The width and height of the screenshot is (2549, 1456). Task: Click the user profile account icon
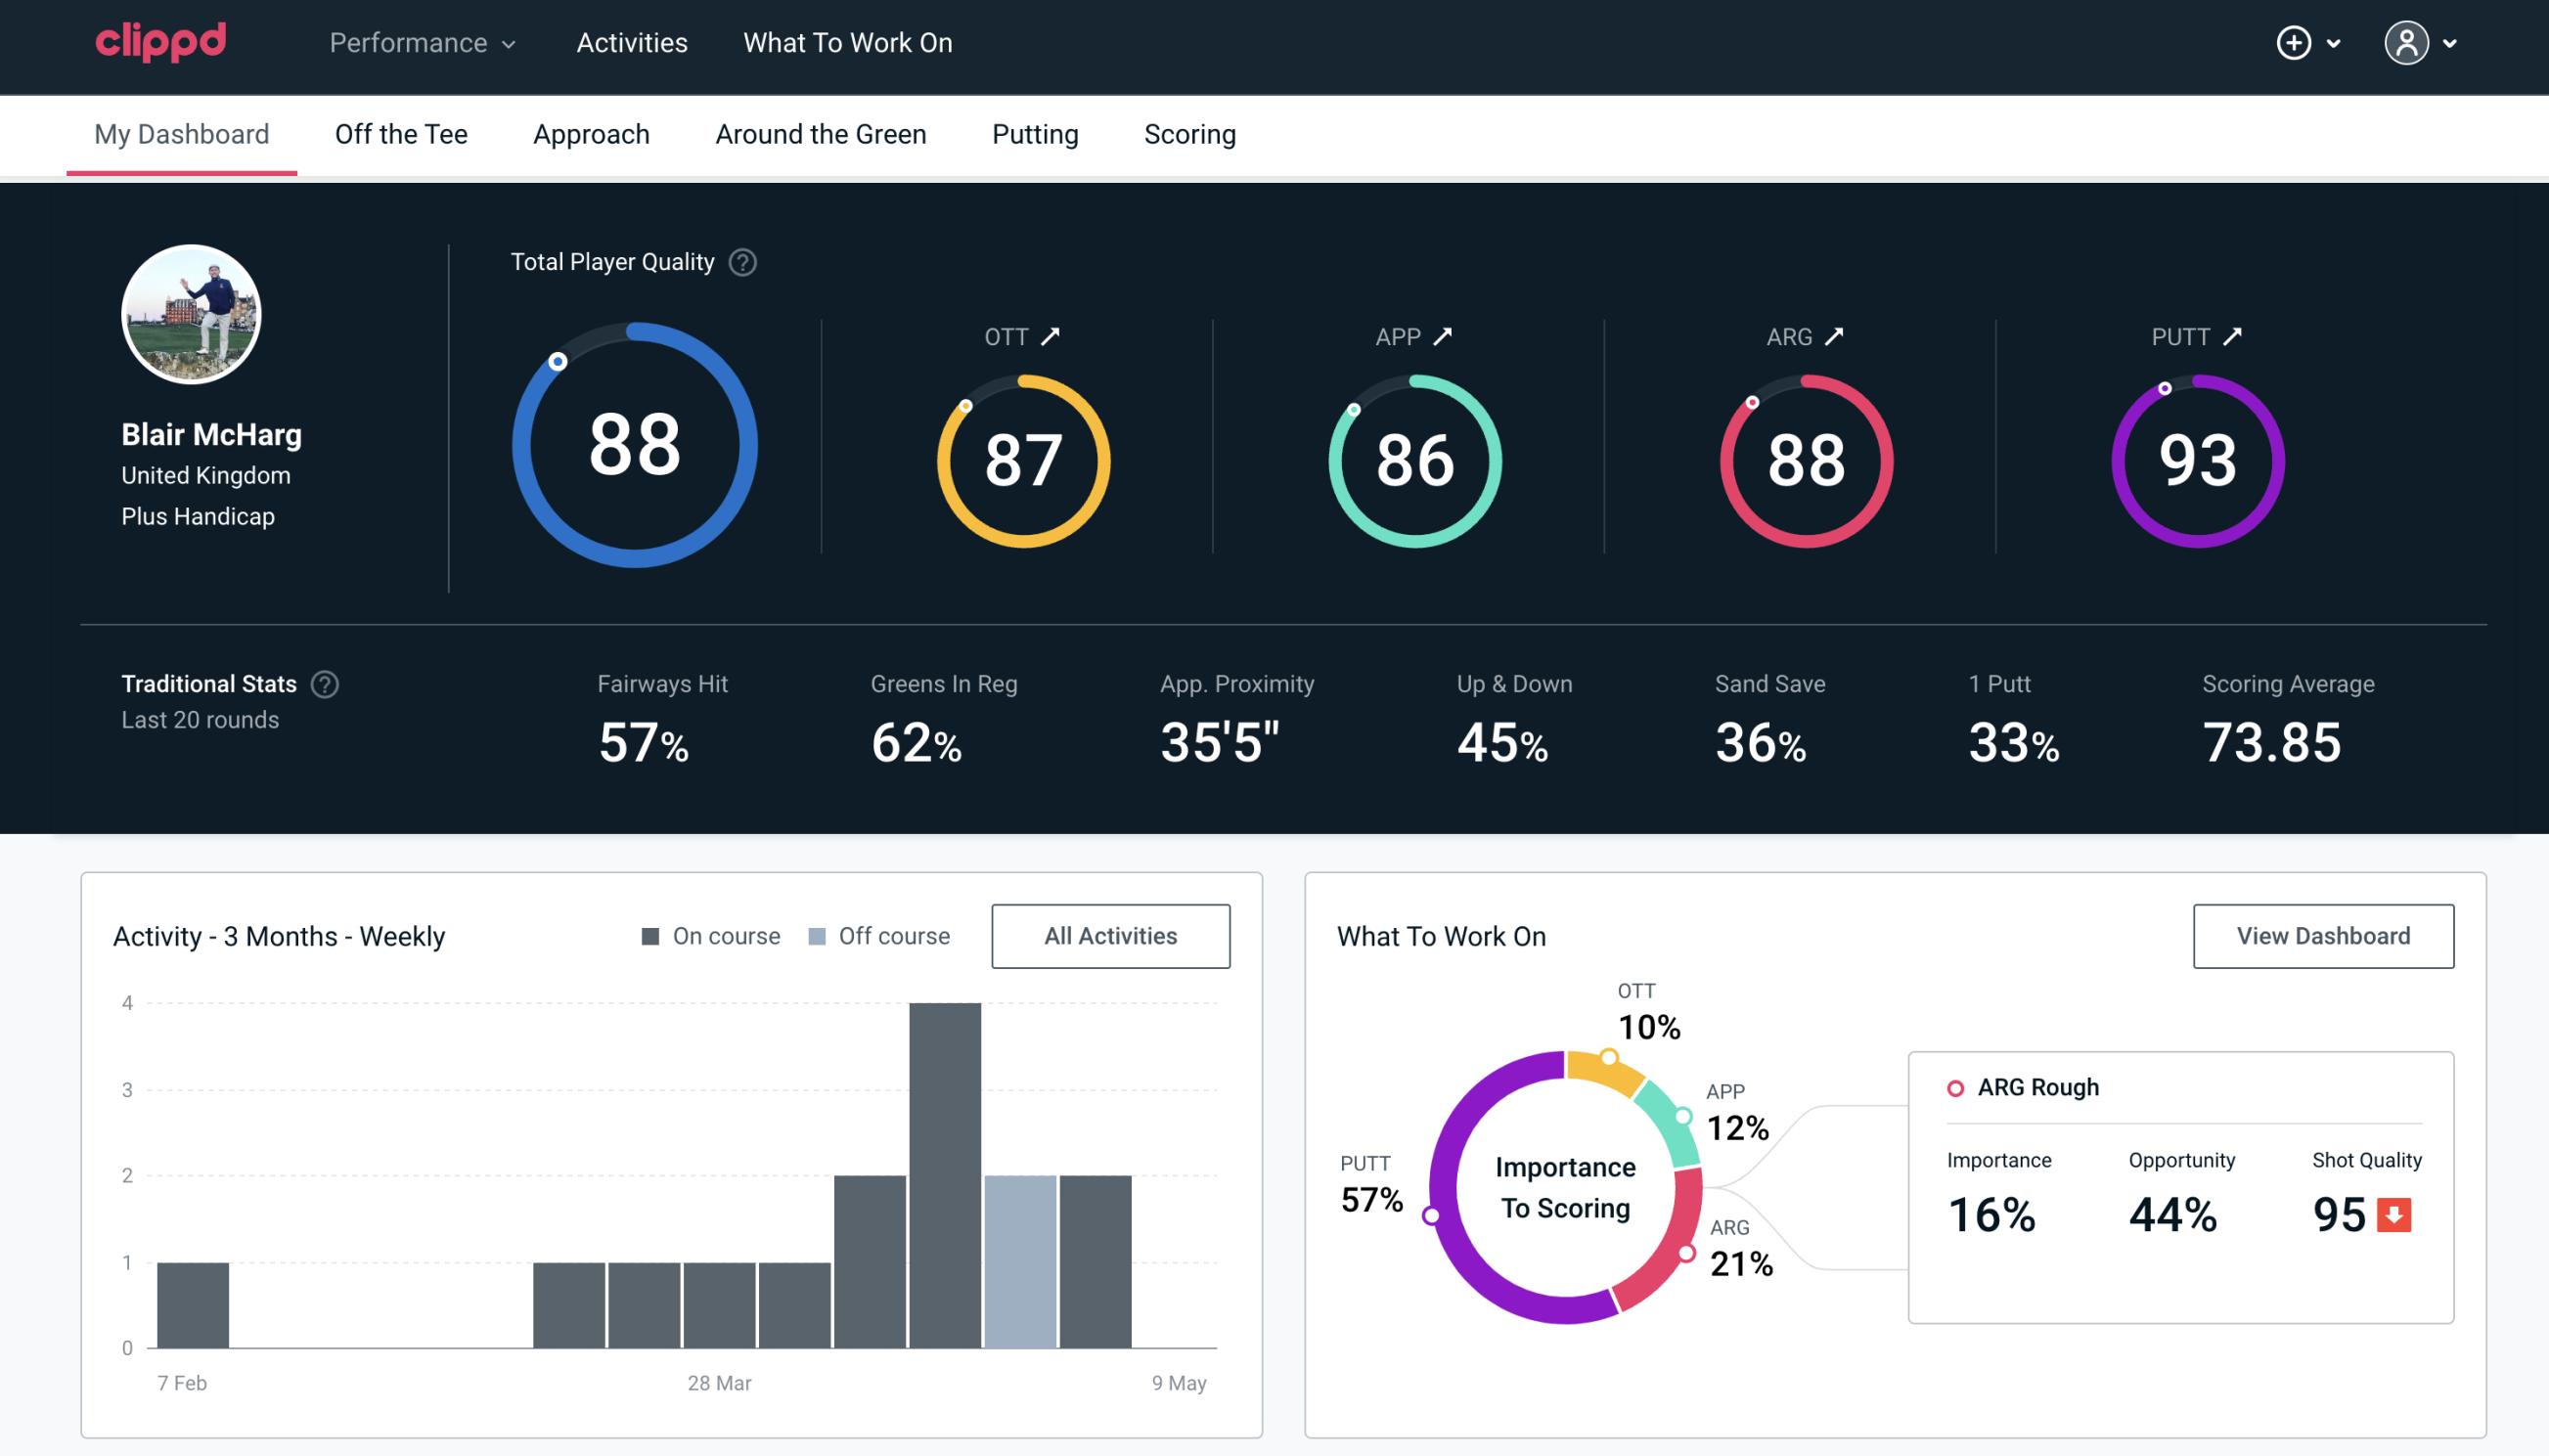(2407, 44)
